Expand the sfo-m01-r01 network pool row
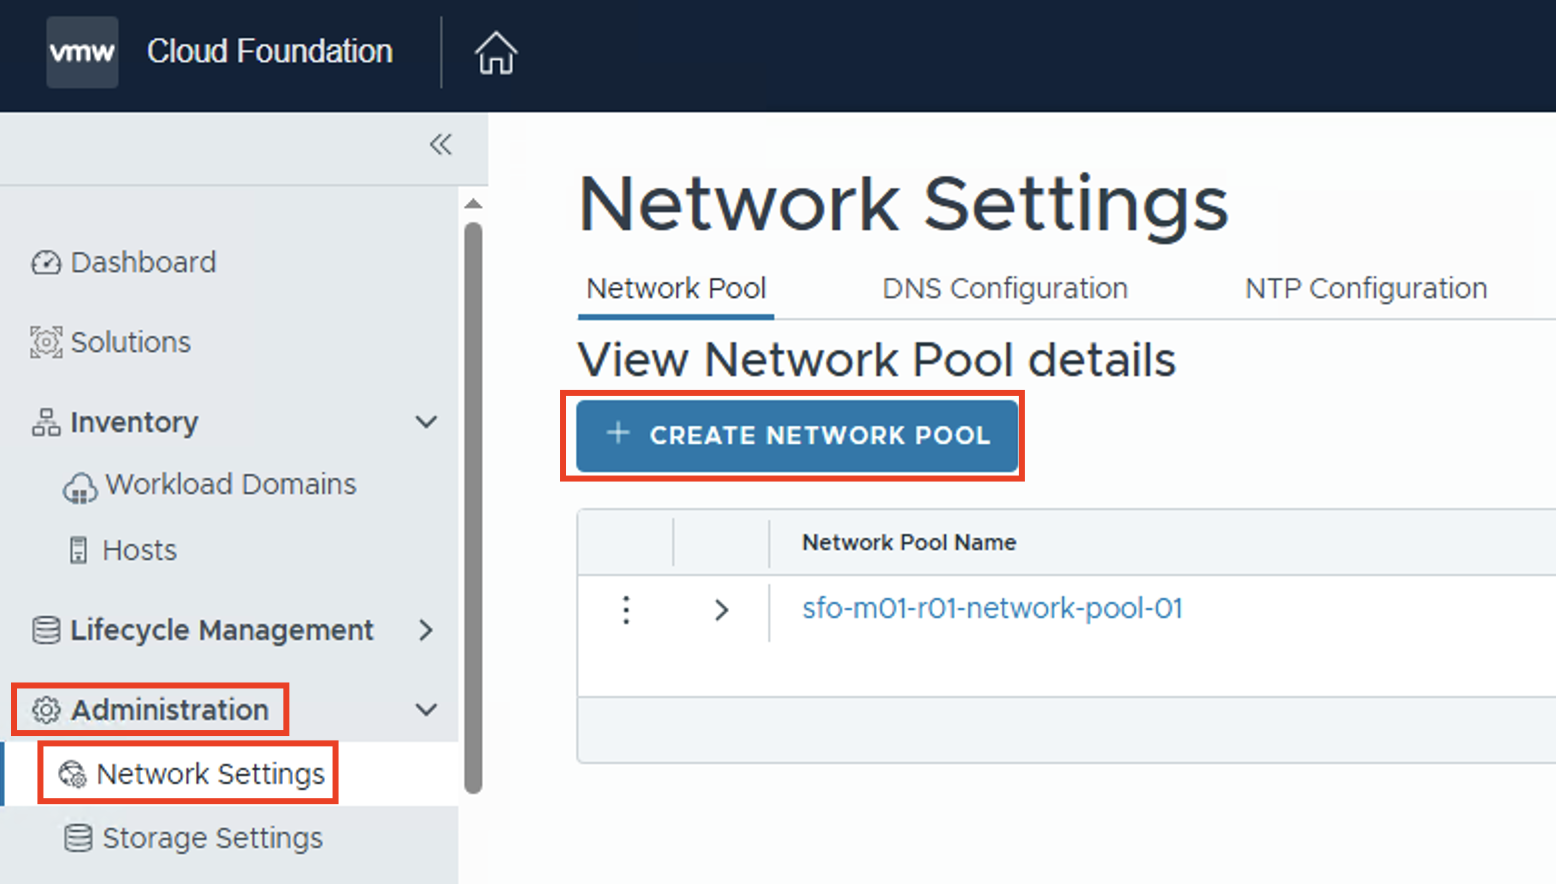1556x884 pixels. coord(722,610)
